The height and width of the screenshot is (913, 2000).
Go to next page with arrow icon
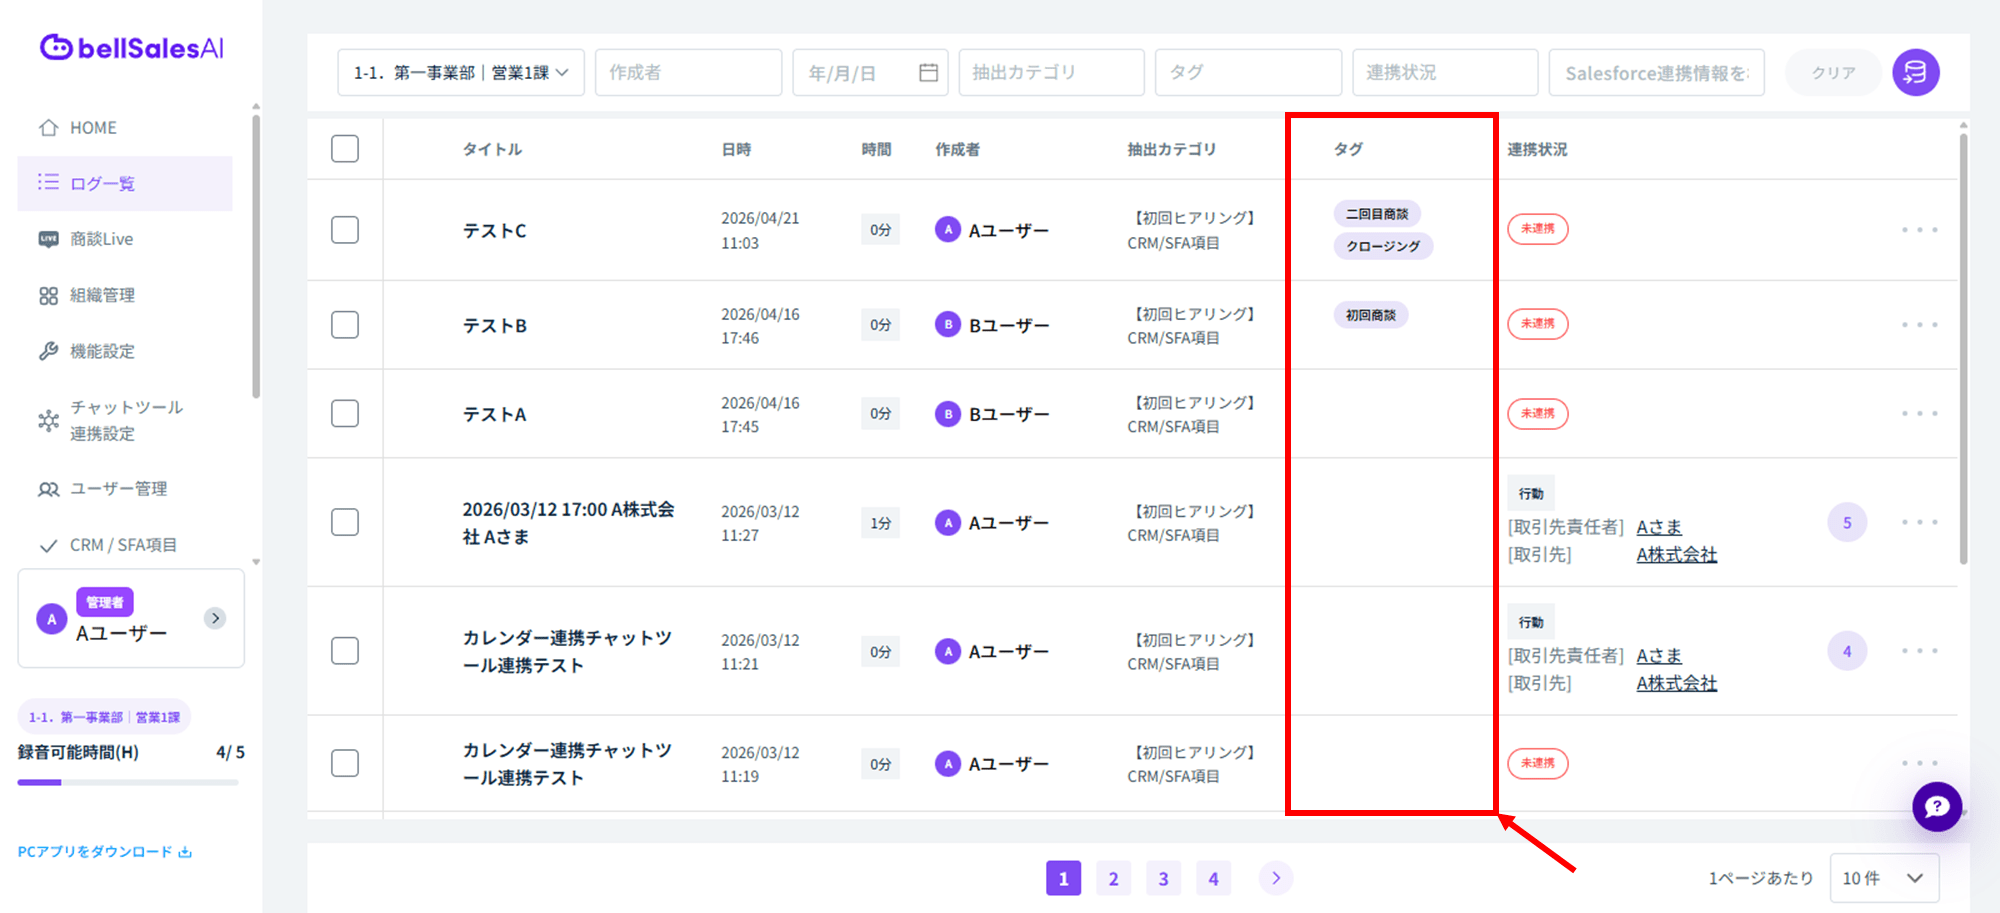1275,878
